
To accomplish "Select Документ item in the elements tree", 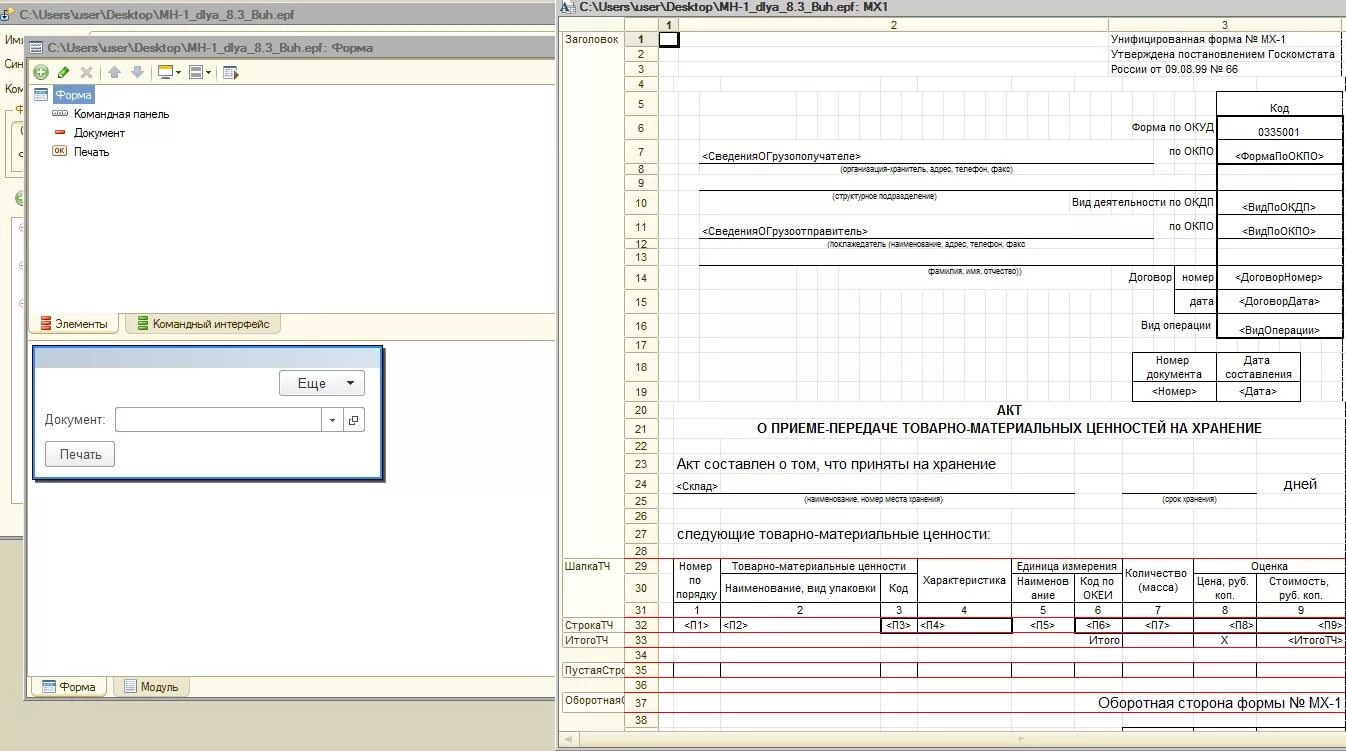I will click(99, 133).
